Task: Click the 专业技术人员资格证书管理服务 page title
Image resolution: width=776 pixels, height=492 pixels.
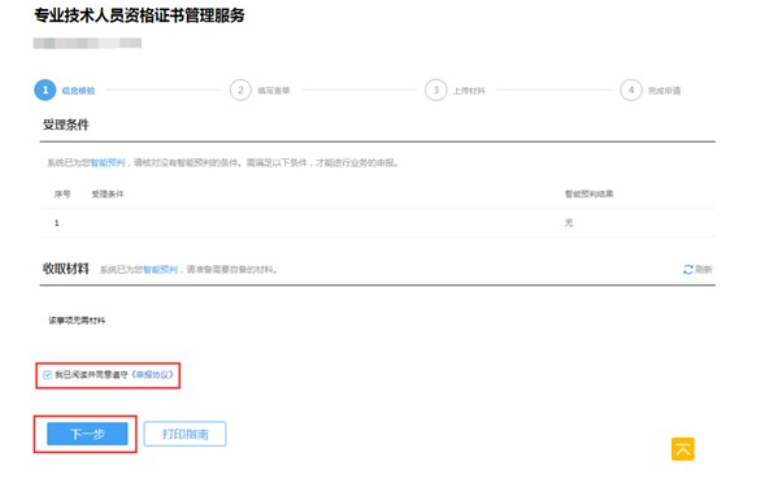Action: coord(139,16)
